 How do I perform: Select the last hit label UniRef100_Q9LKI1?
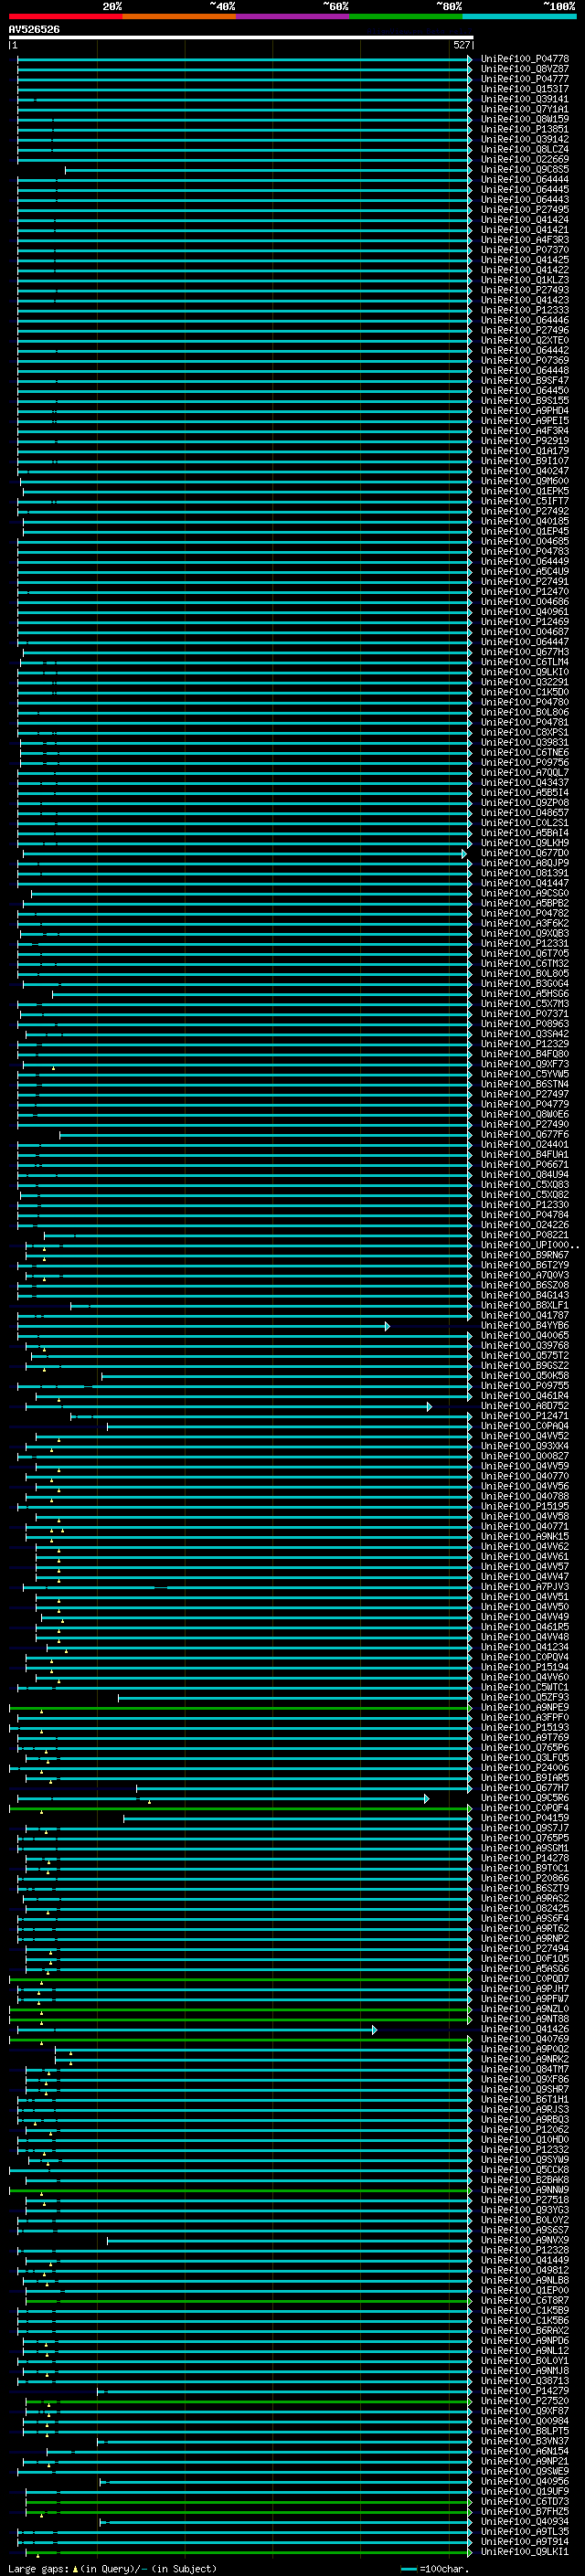pyautogui.click(x=525, y=2551)
